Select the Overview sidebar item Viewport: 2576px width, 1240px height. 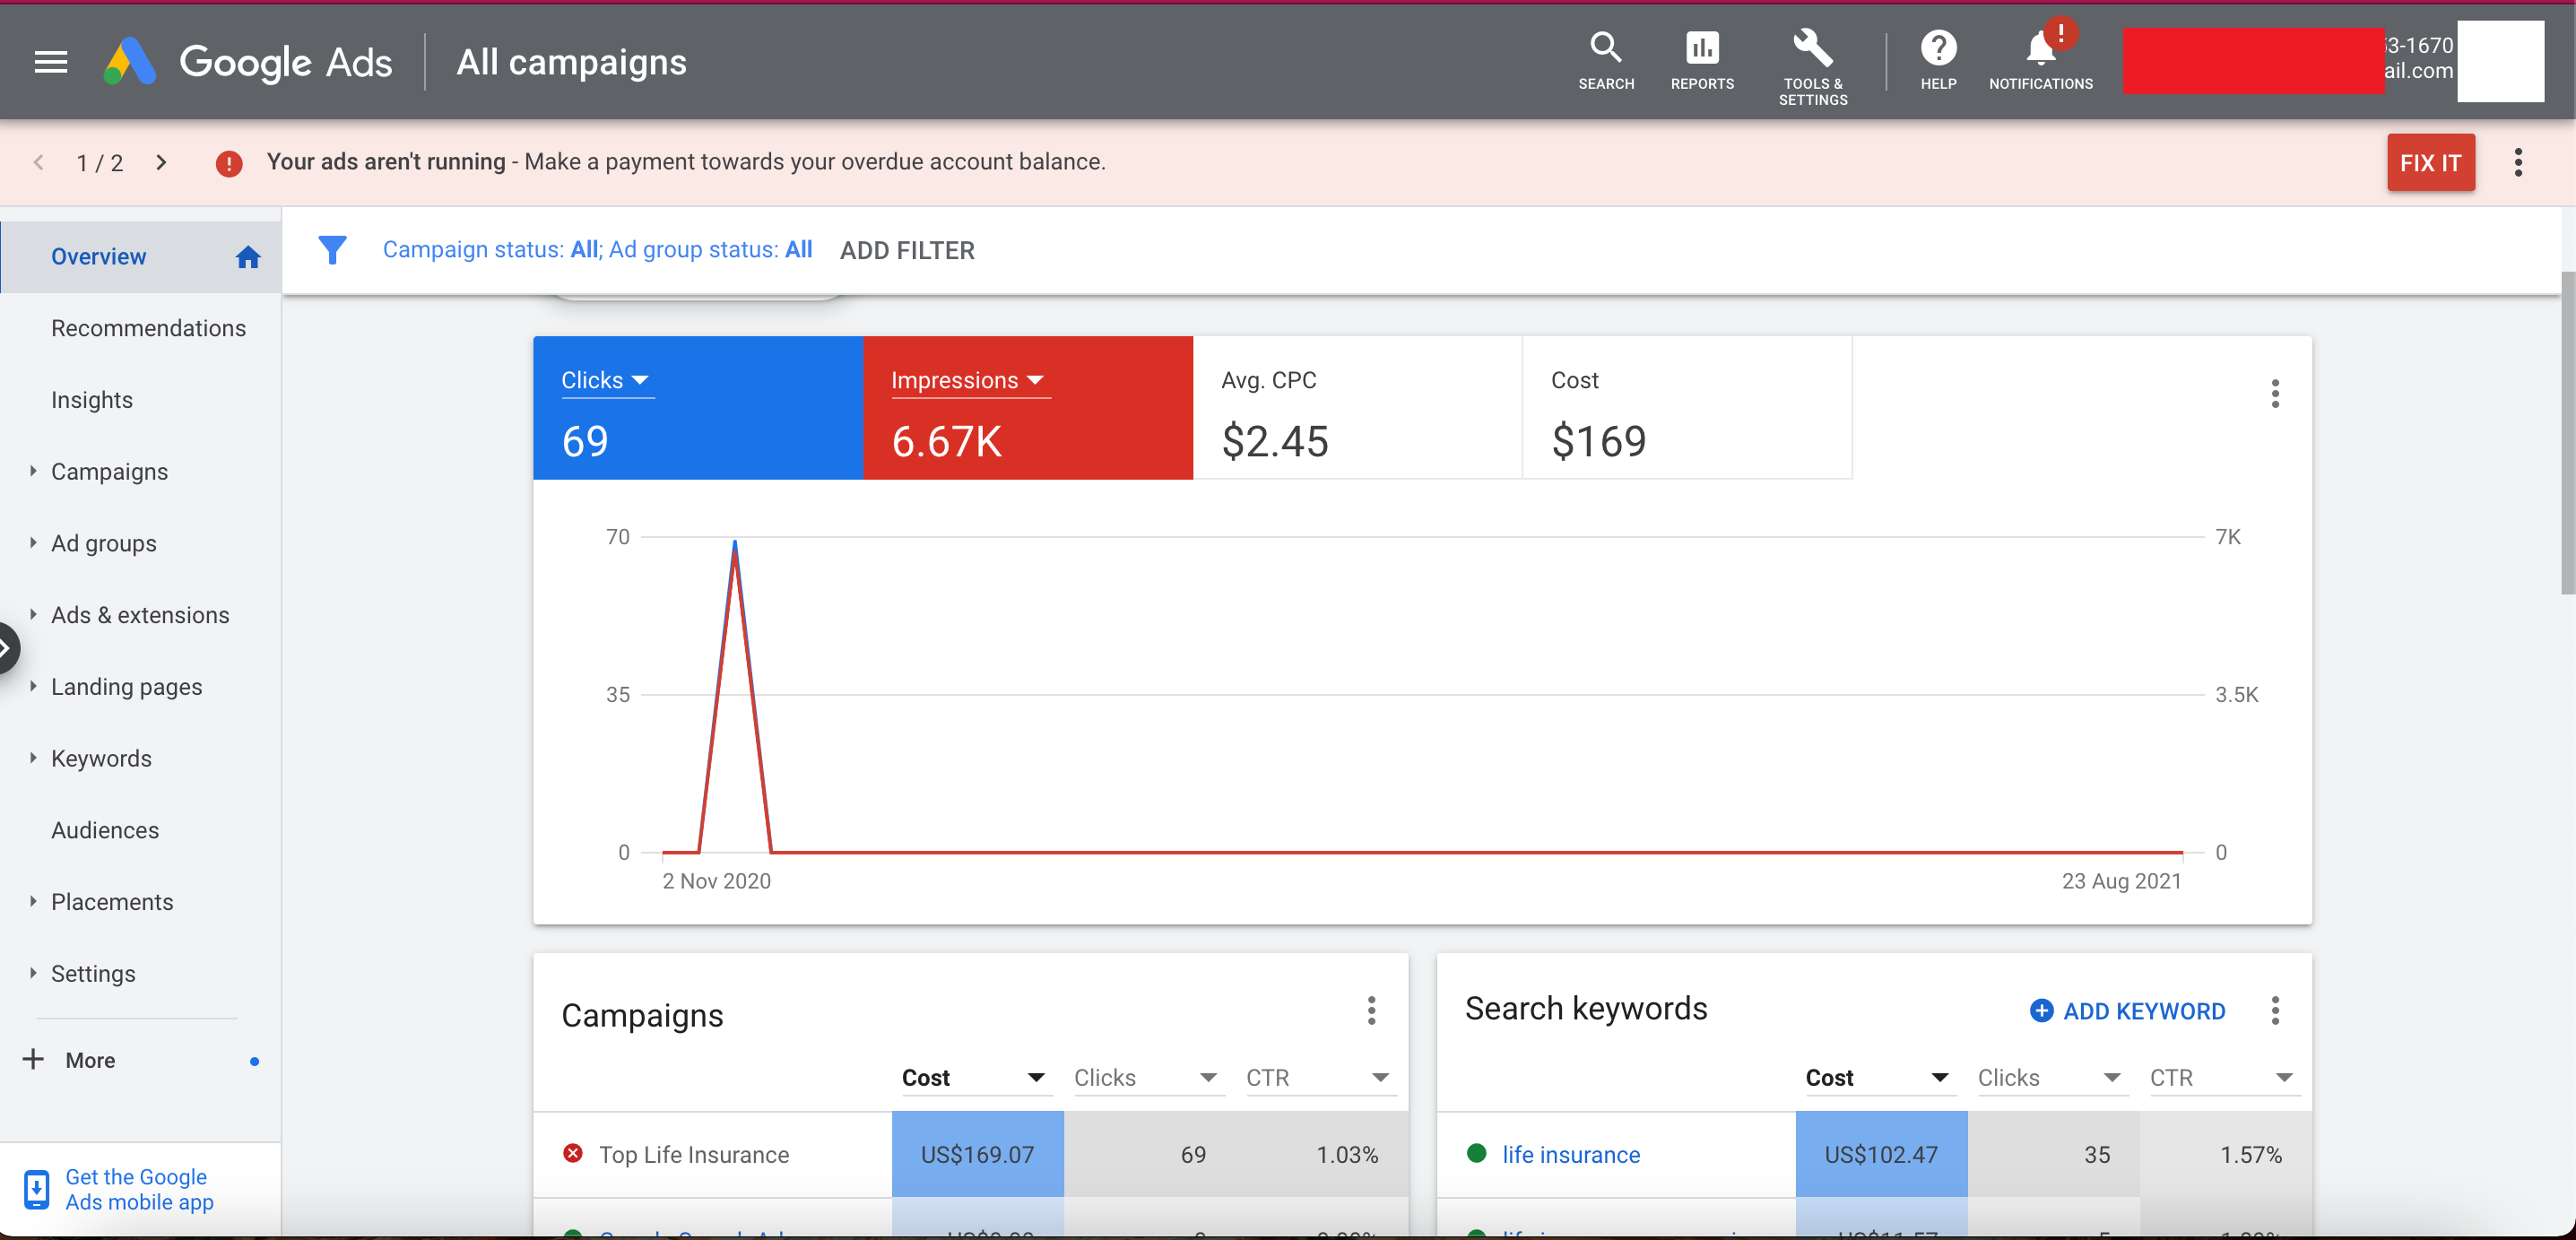98,256
